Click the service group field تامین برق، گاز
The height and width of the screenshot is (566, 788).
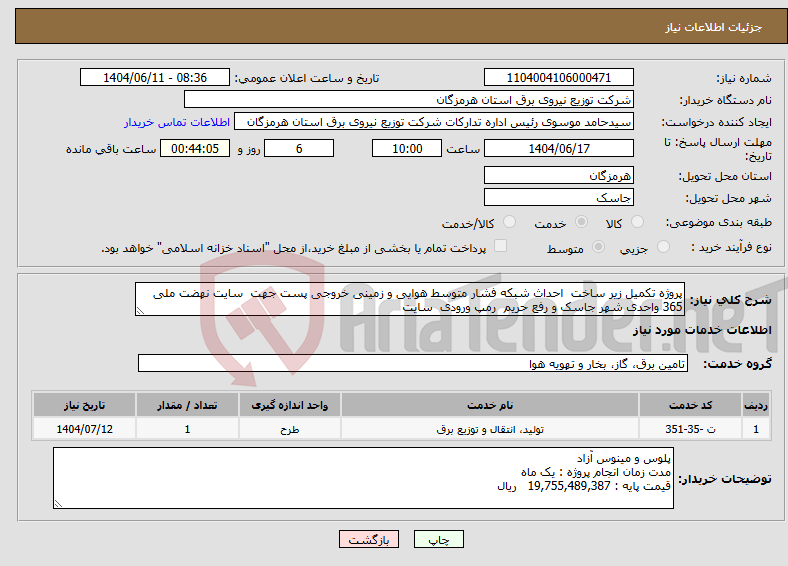(x=413, y=363)
